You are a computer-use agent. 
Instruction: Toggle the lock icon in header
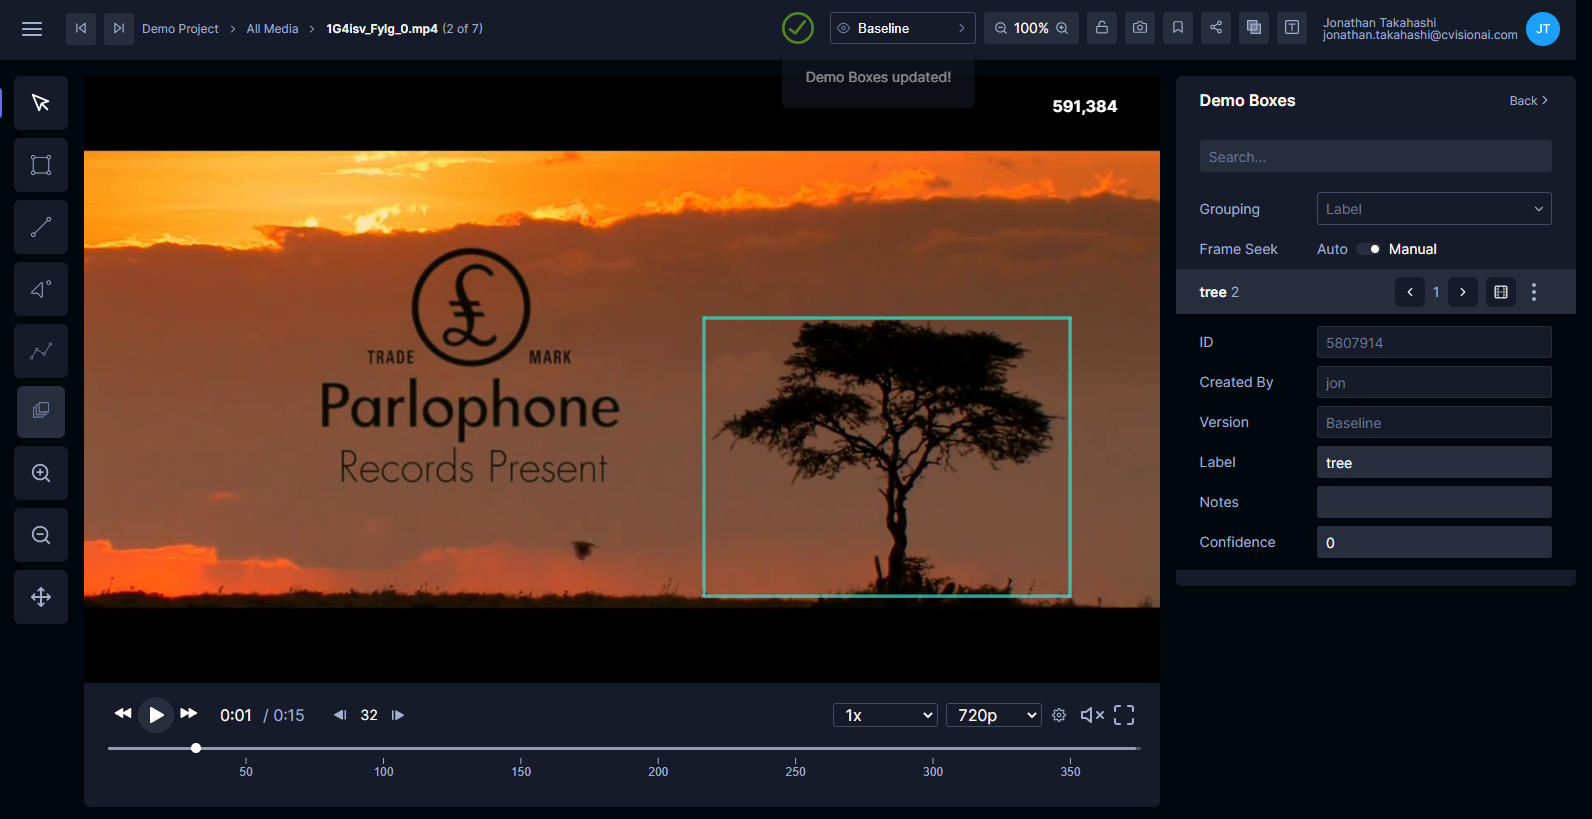click(1102, 28)
